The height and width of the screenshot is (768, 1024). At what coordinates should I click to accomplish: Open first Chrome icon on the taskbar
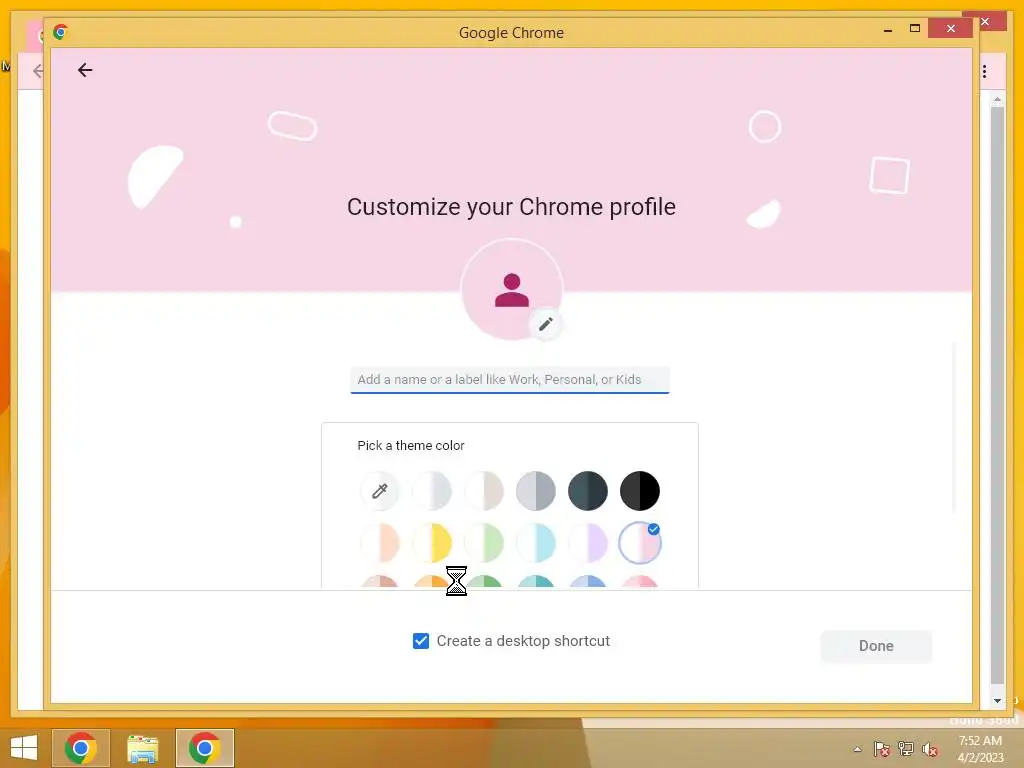tap(81, 748)
